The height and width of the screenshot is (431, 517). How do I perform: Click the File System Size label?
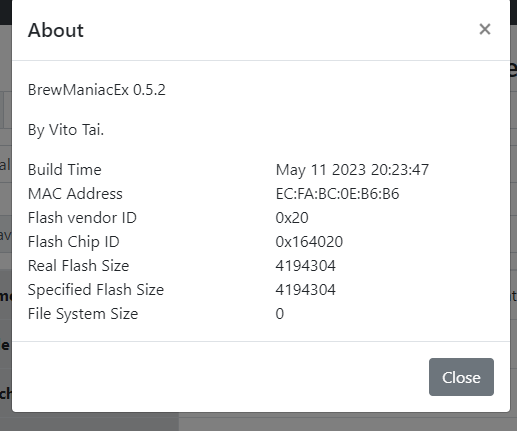(83, 314)
